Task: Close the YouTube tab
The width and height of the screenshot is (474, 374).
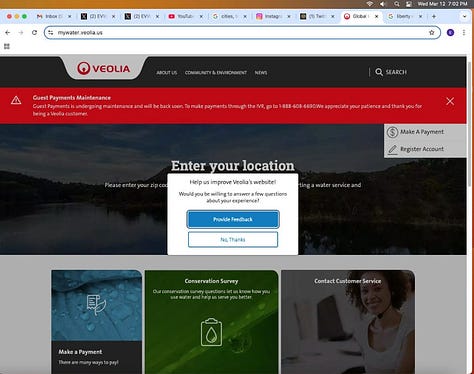Action: [201, 16]
